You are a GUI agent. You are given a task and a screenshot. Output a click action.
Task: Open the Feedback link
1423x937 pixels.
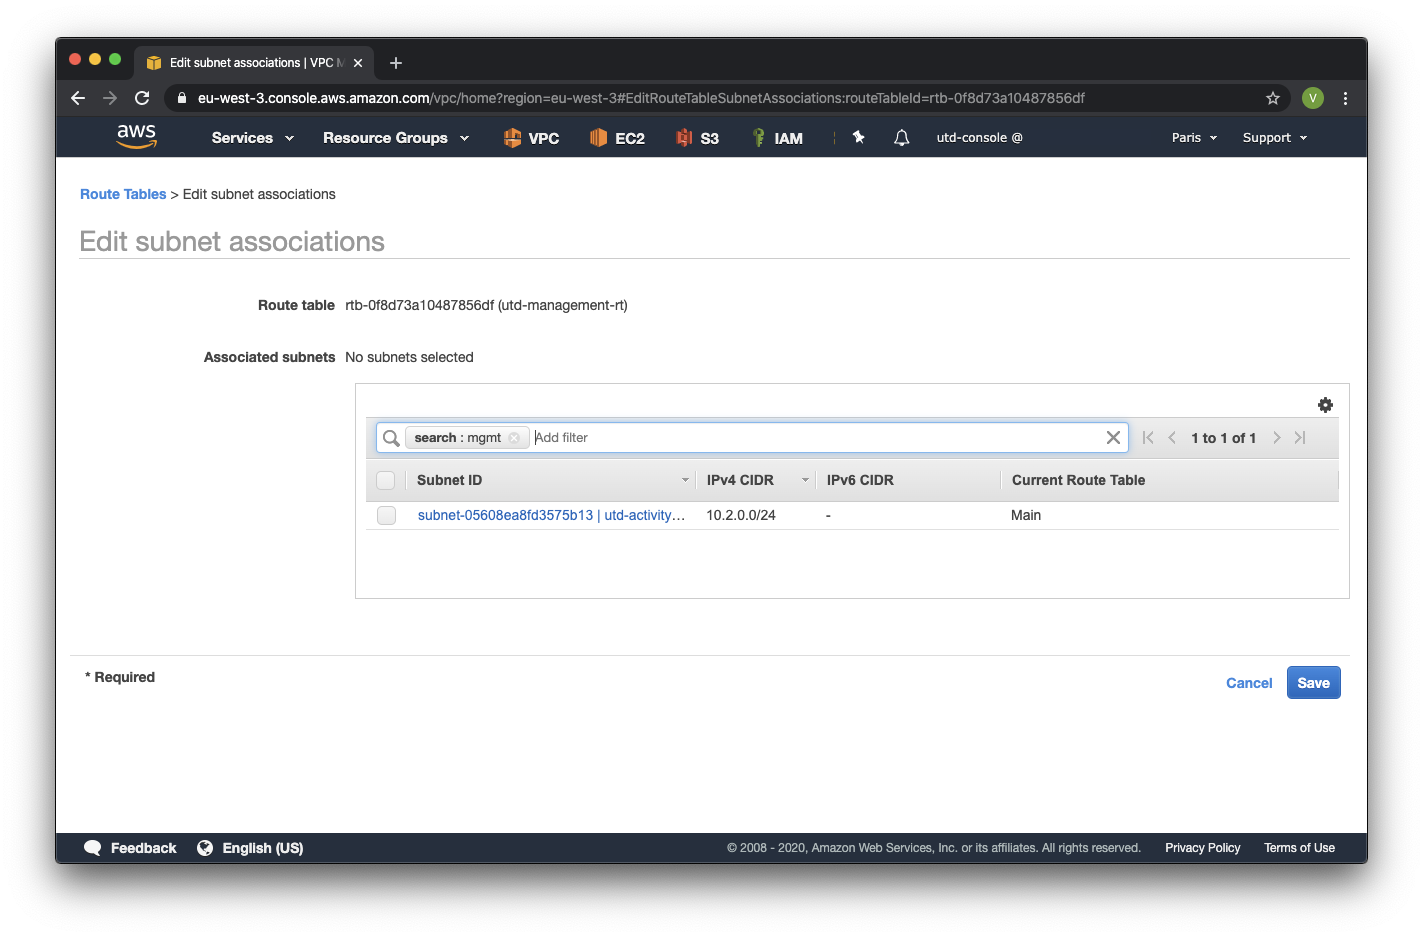click(143, 848)
